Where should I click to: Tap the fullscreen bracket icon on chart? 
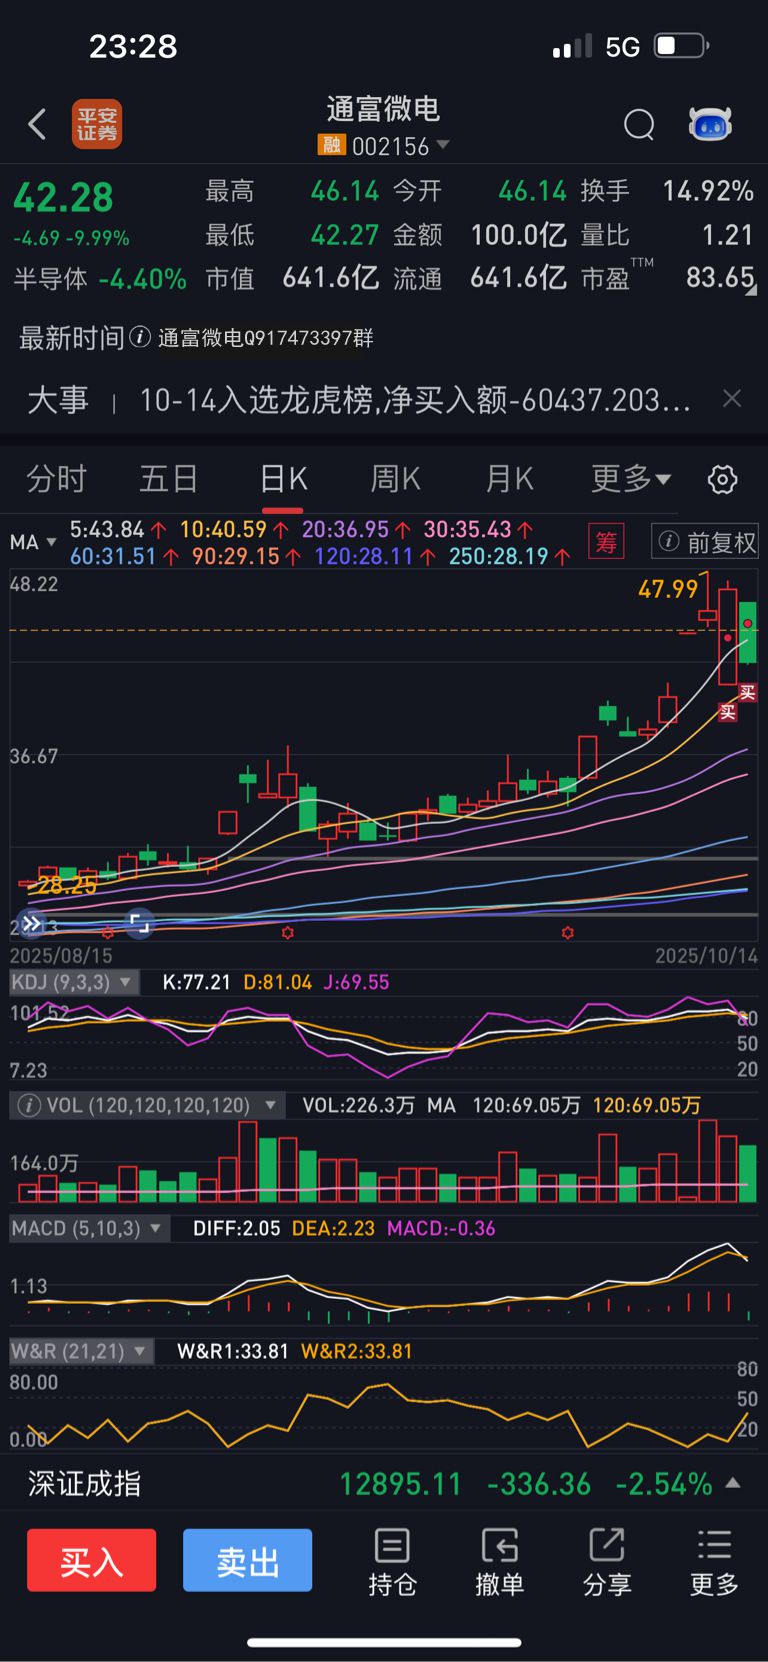[x=139, y=923]
